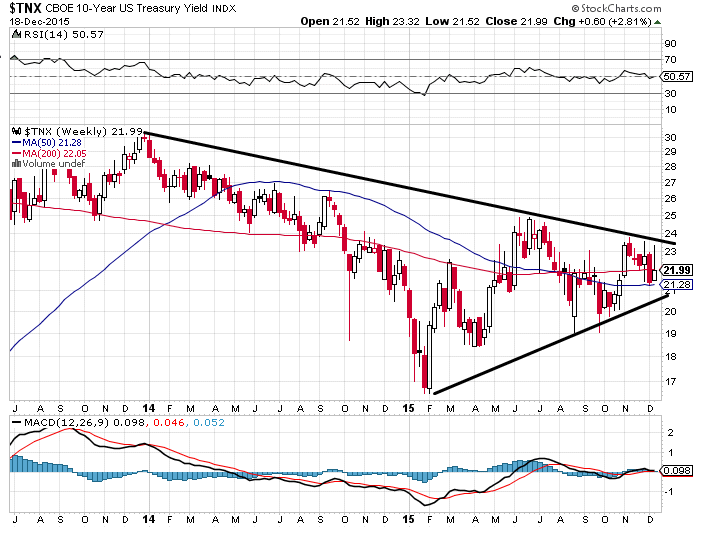The width and height of the screenshot is (727, 535).
Task: Click the 90 level on RSI axis
Action: [670, 44]
